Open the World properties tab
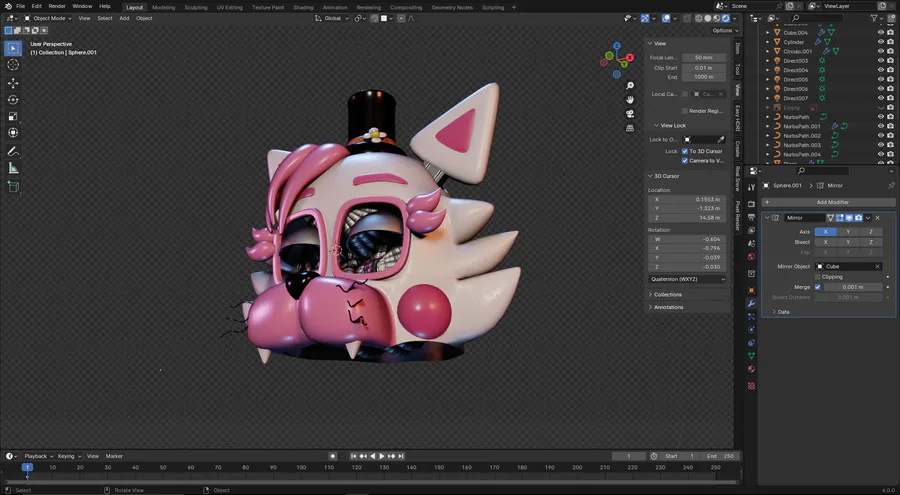Screen dimensions: 900x495 coord(751,257)
